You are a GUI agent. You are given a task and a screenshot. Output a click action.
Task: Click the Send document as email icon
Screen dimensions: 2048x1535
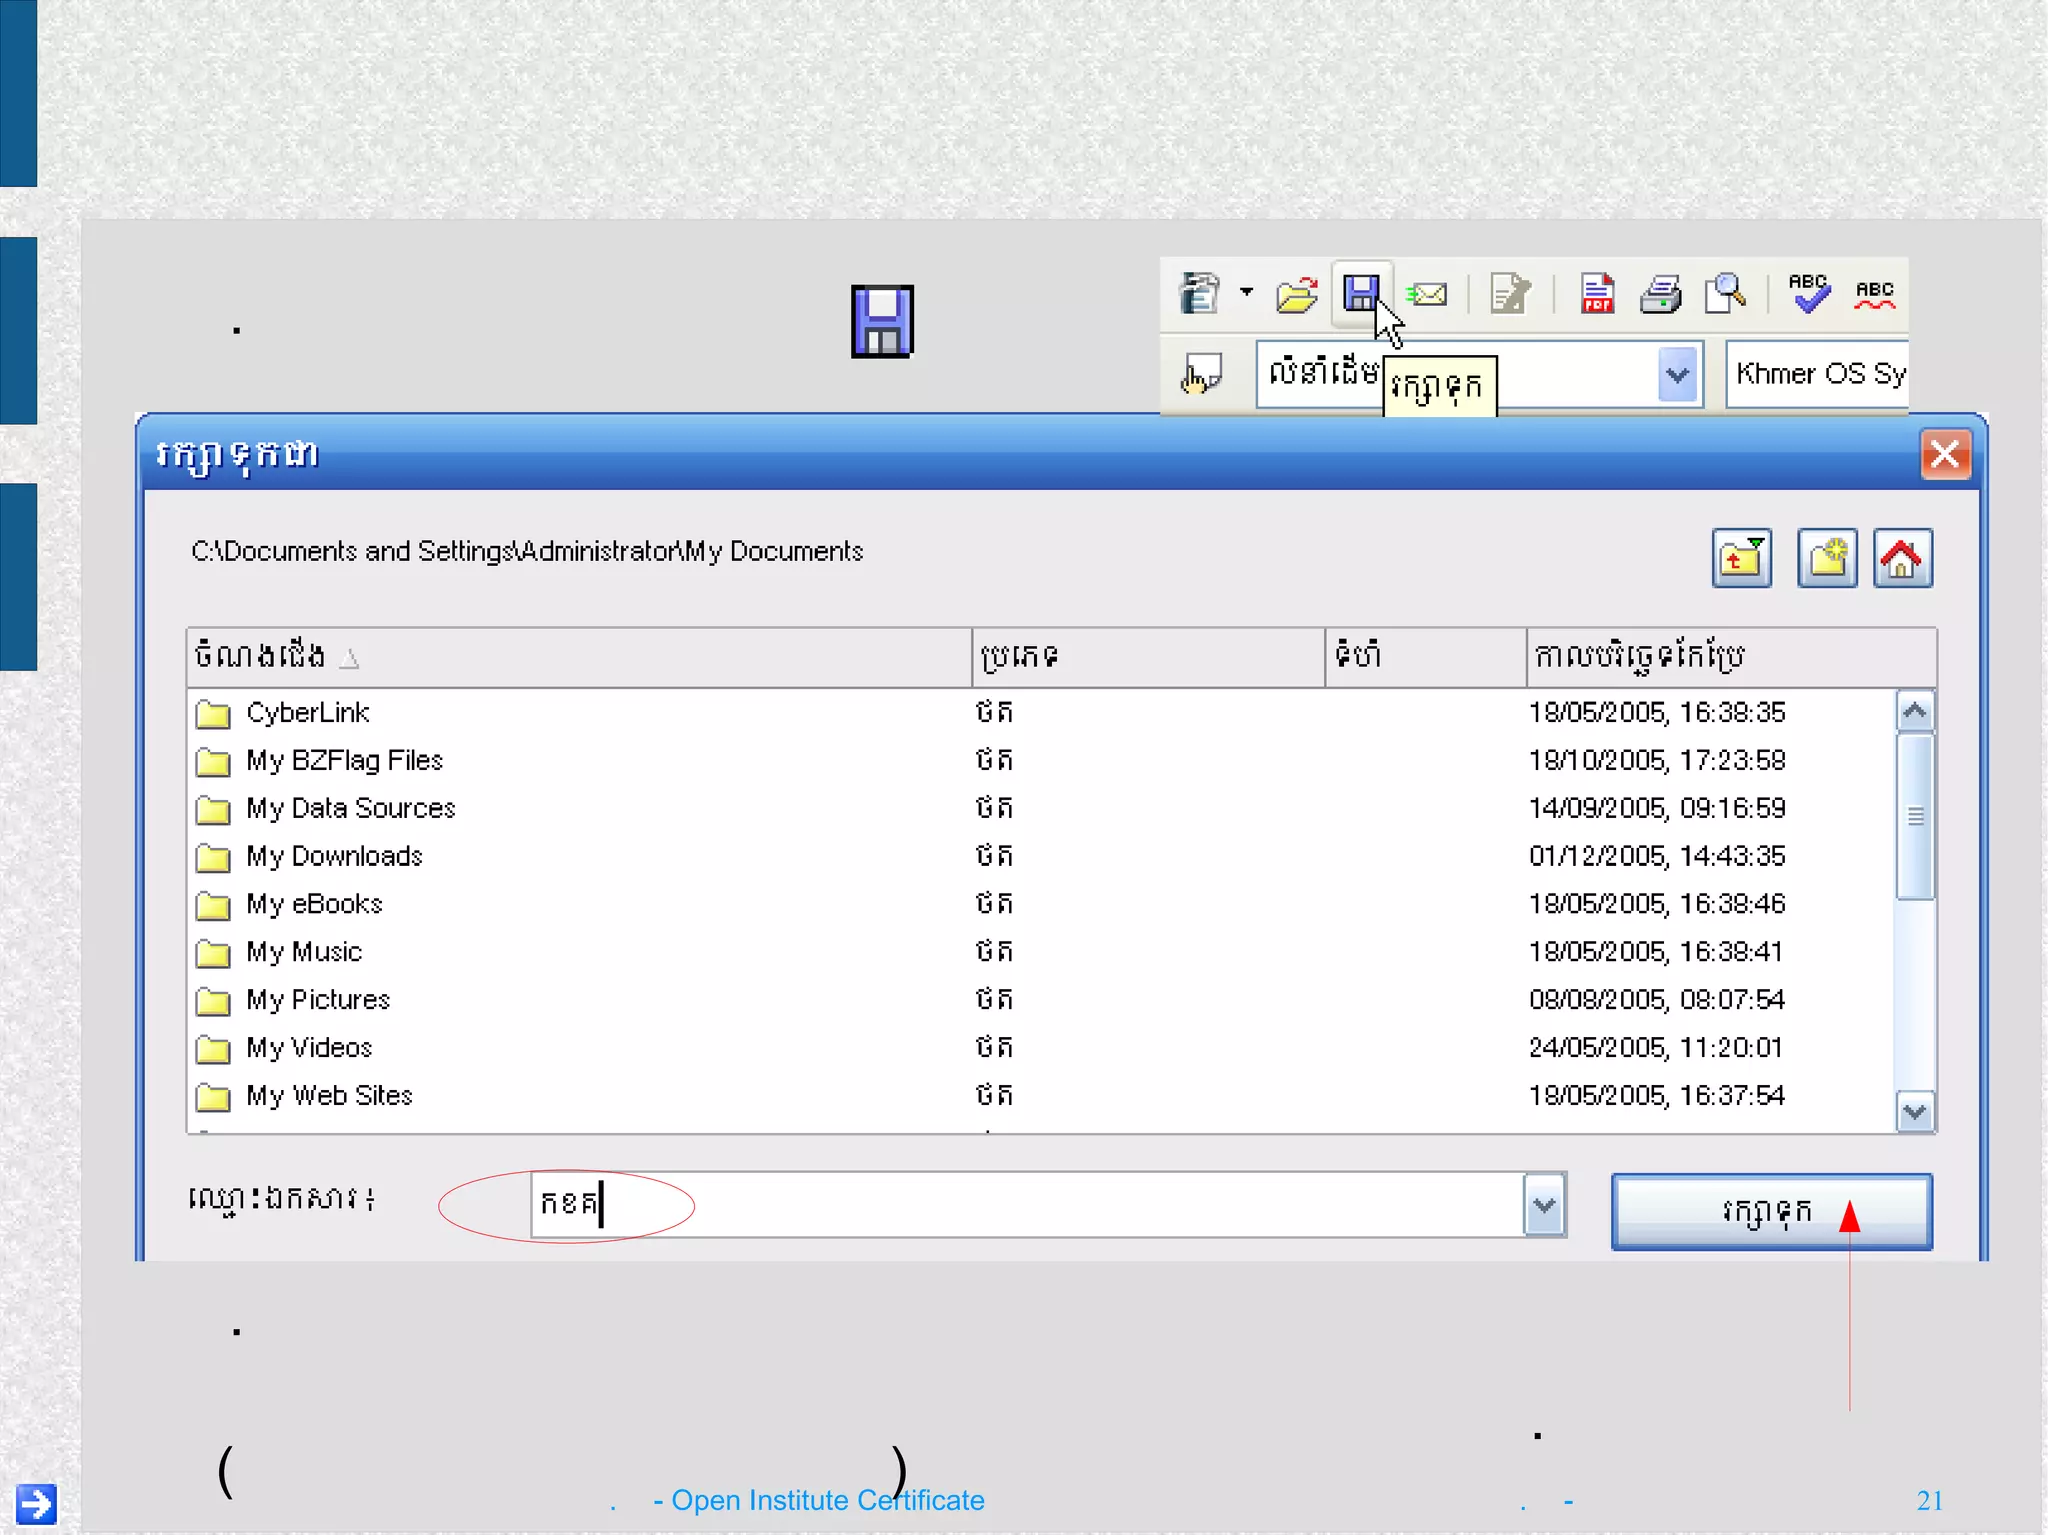(x=1427, y=295)
